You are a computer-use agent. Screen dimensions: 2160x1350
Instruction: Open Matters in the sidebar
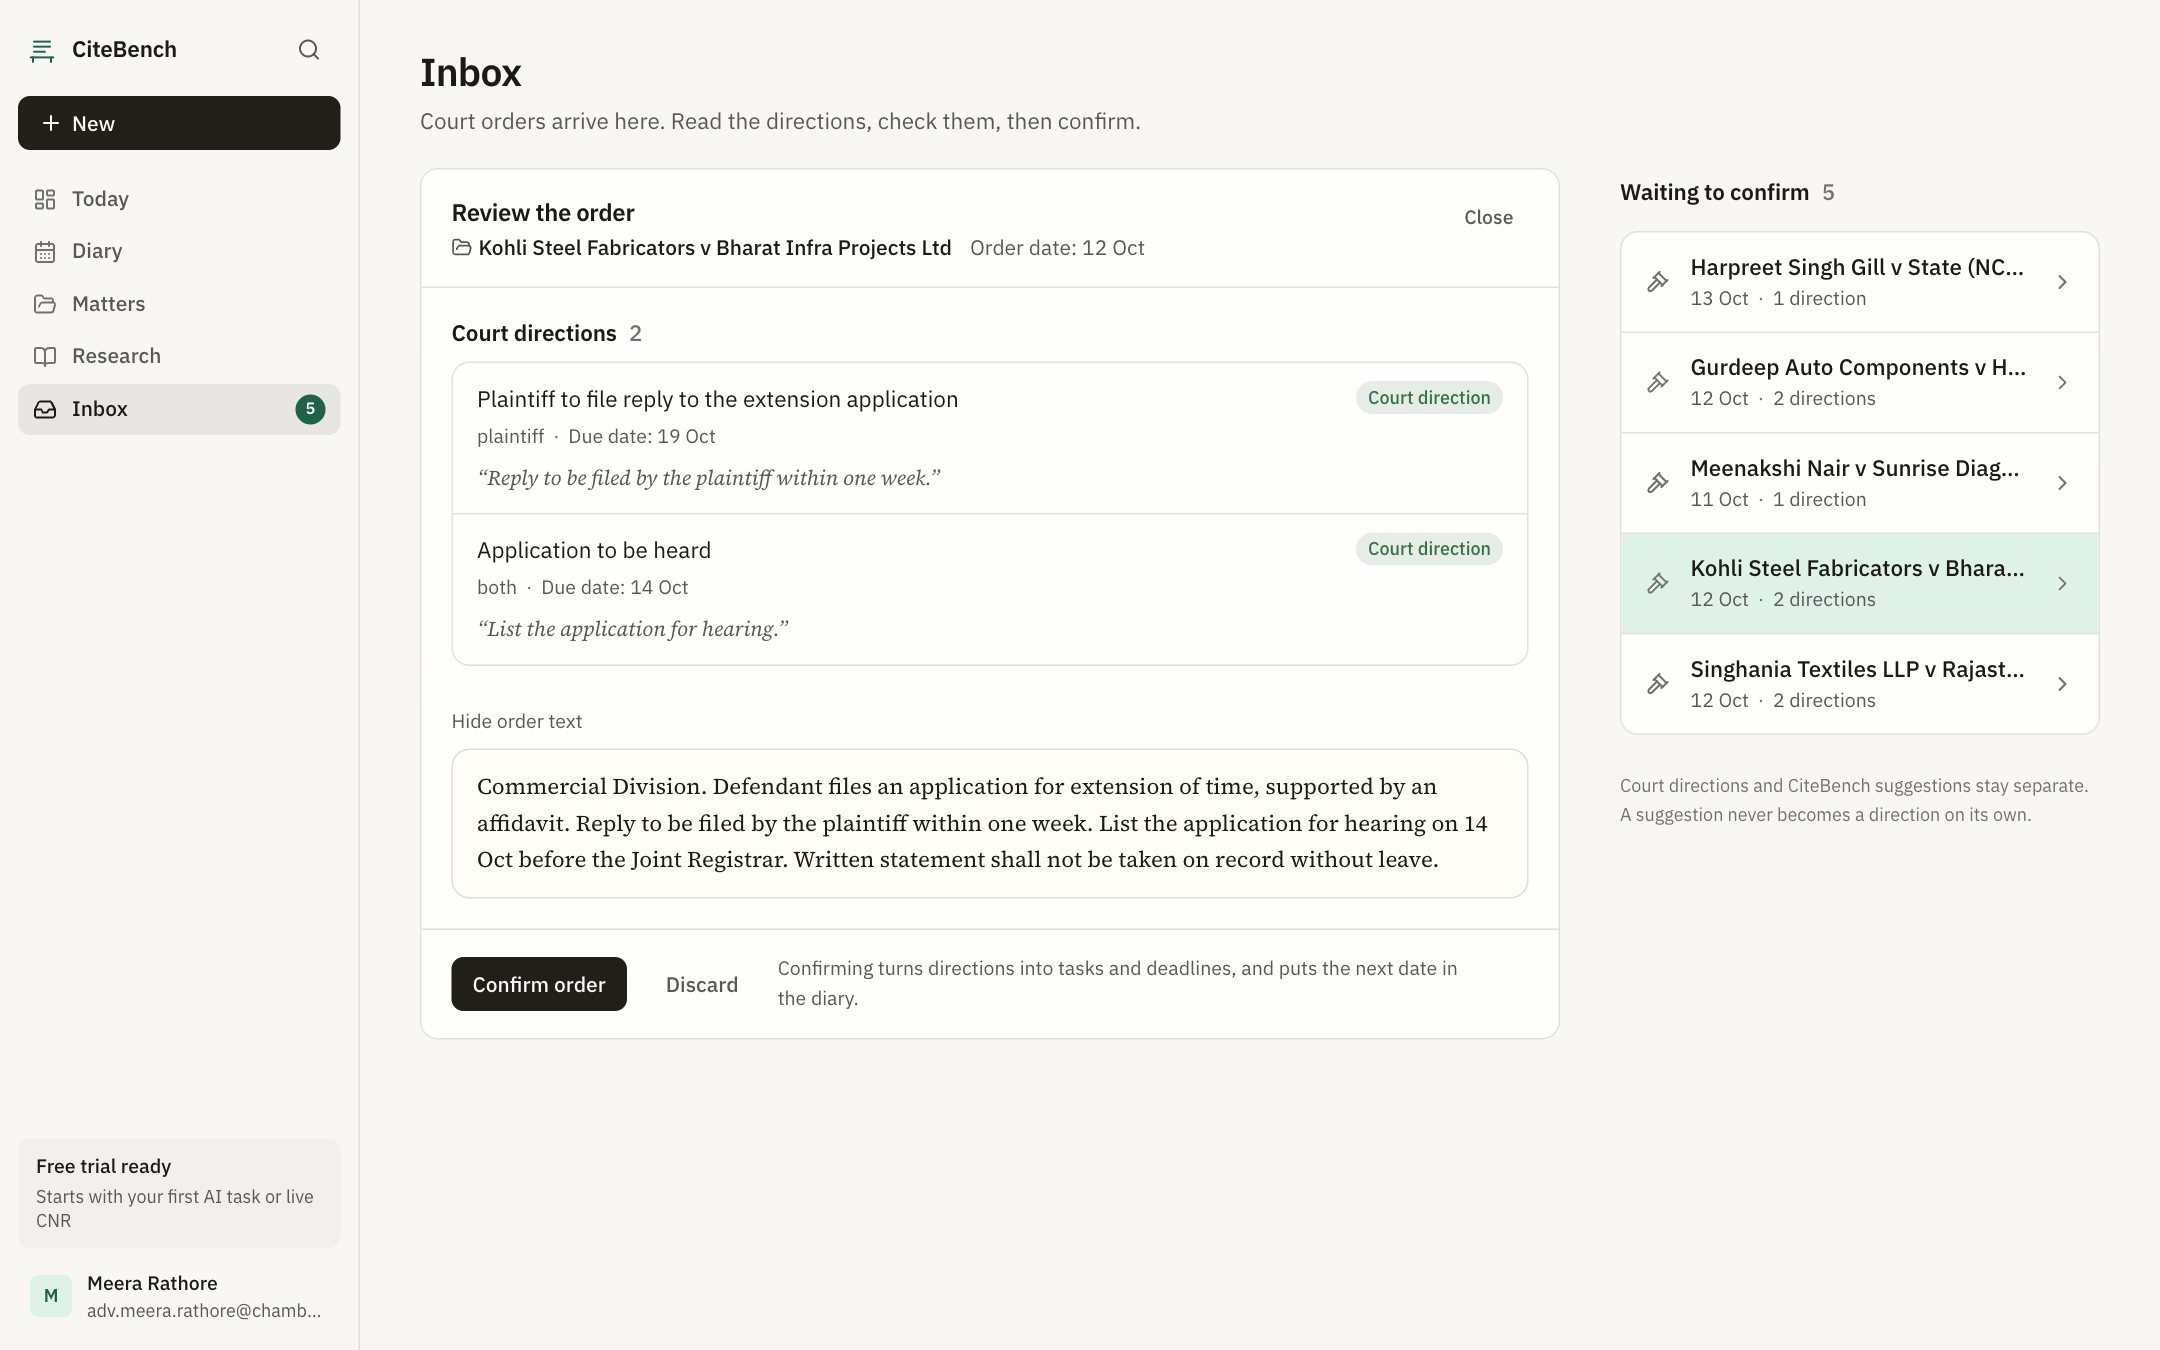pyautogui.click(x=179, y=304)
